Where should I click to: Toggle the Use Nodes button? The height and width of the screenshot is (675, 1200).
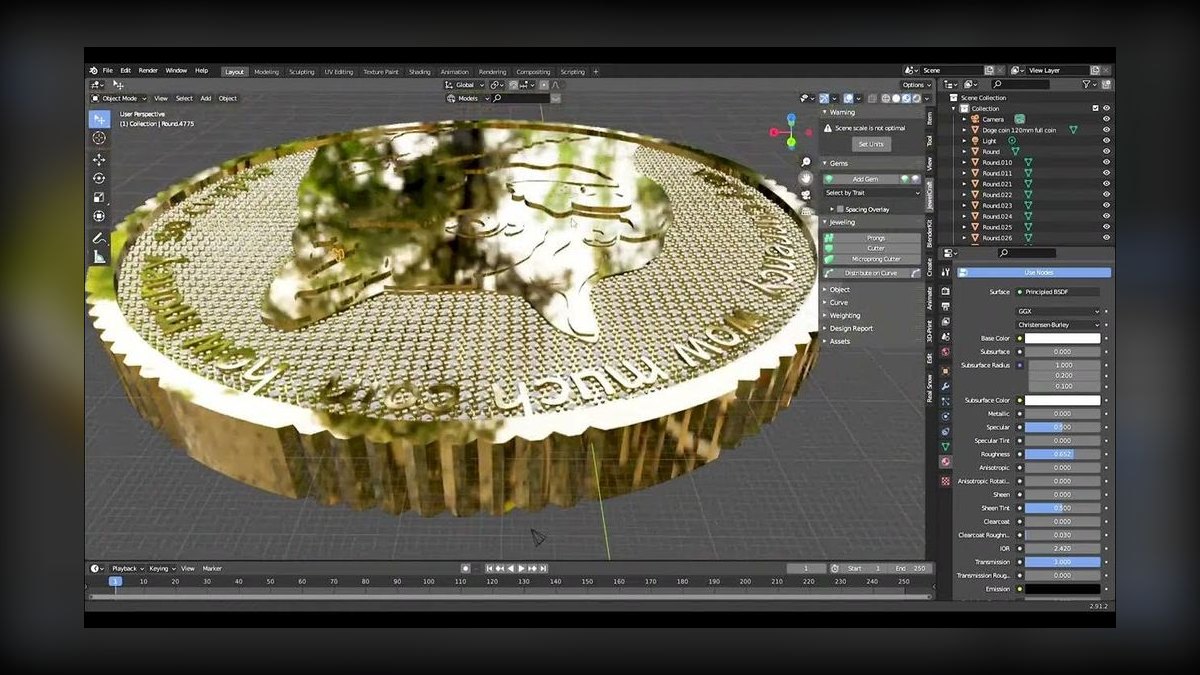coord(1034,272)
